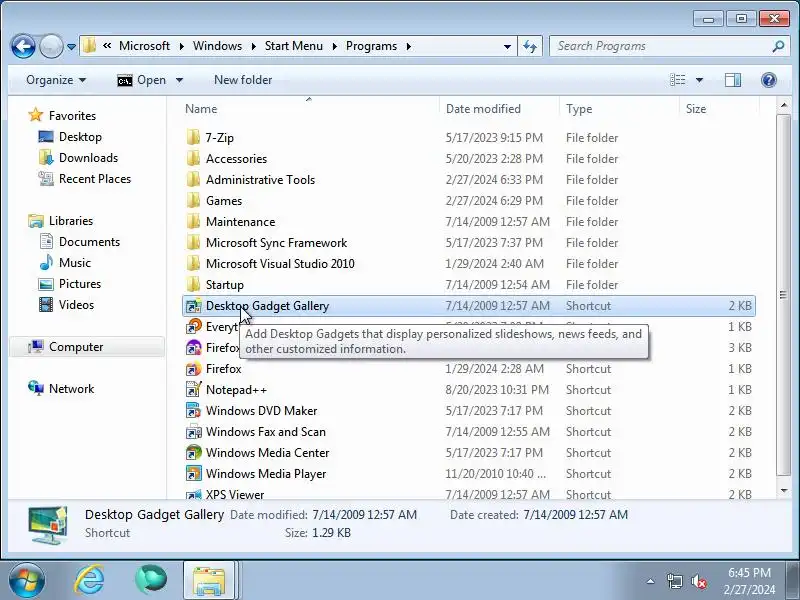The height and width of the screenshot is (600, 800).
Task: Click the Desktop Gadget Gallery shortcut icon
Action: point(193,306)
